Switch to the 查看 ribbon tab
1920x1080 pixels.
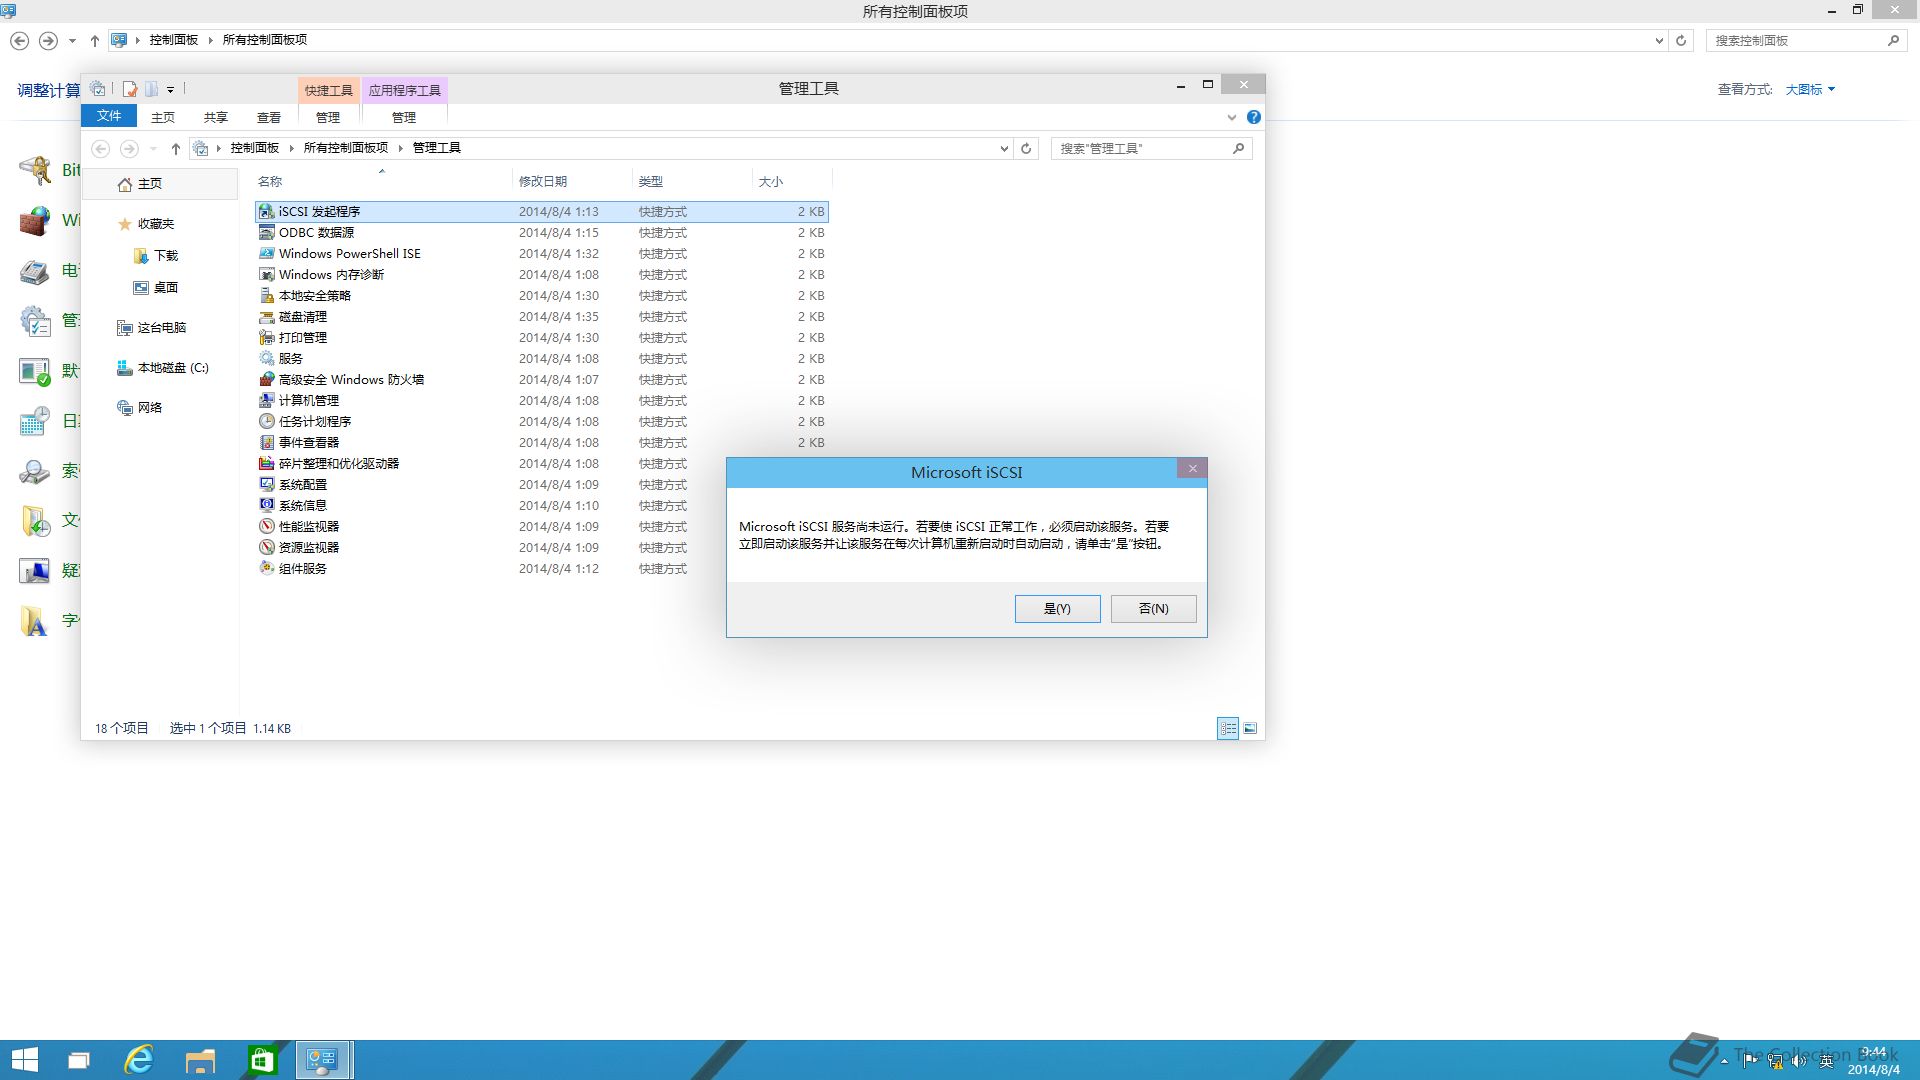tap(269, 117)
